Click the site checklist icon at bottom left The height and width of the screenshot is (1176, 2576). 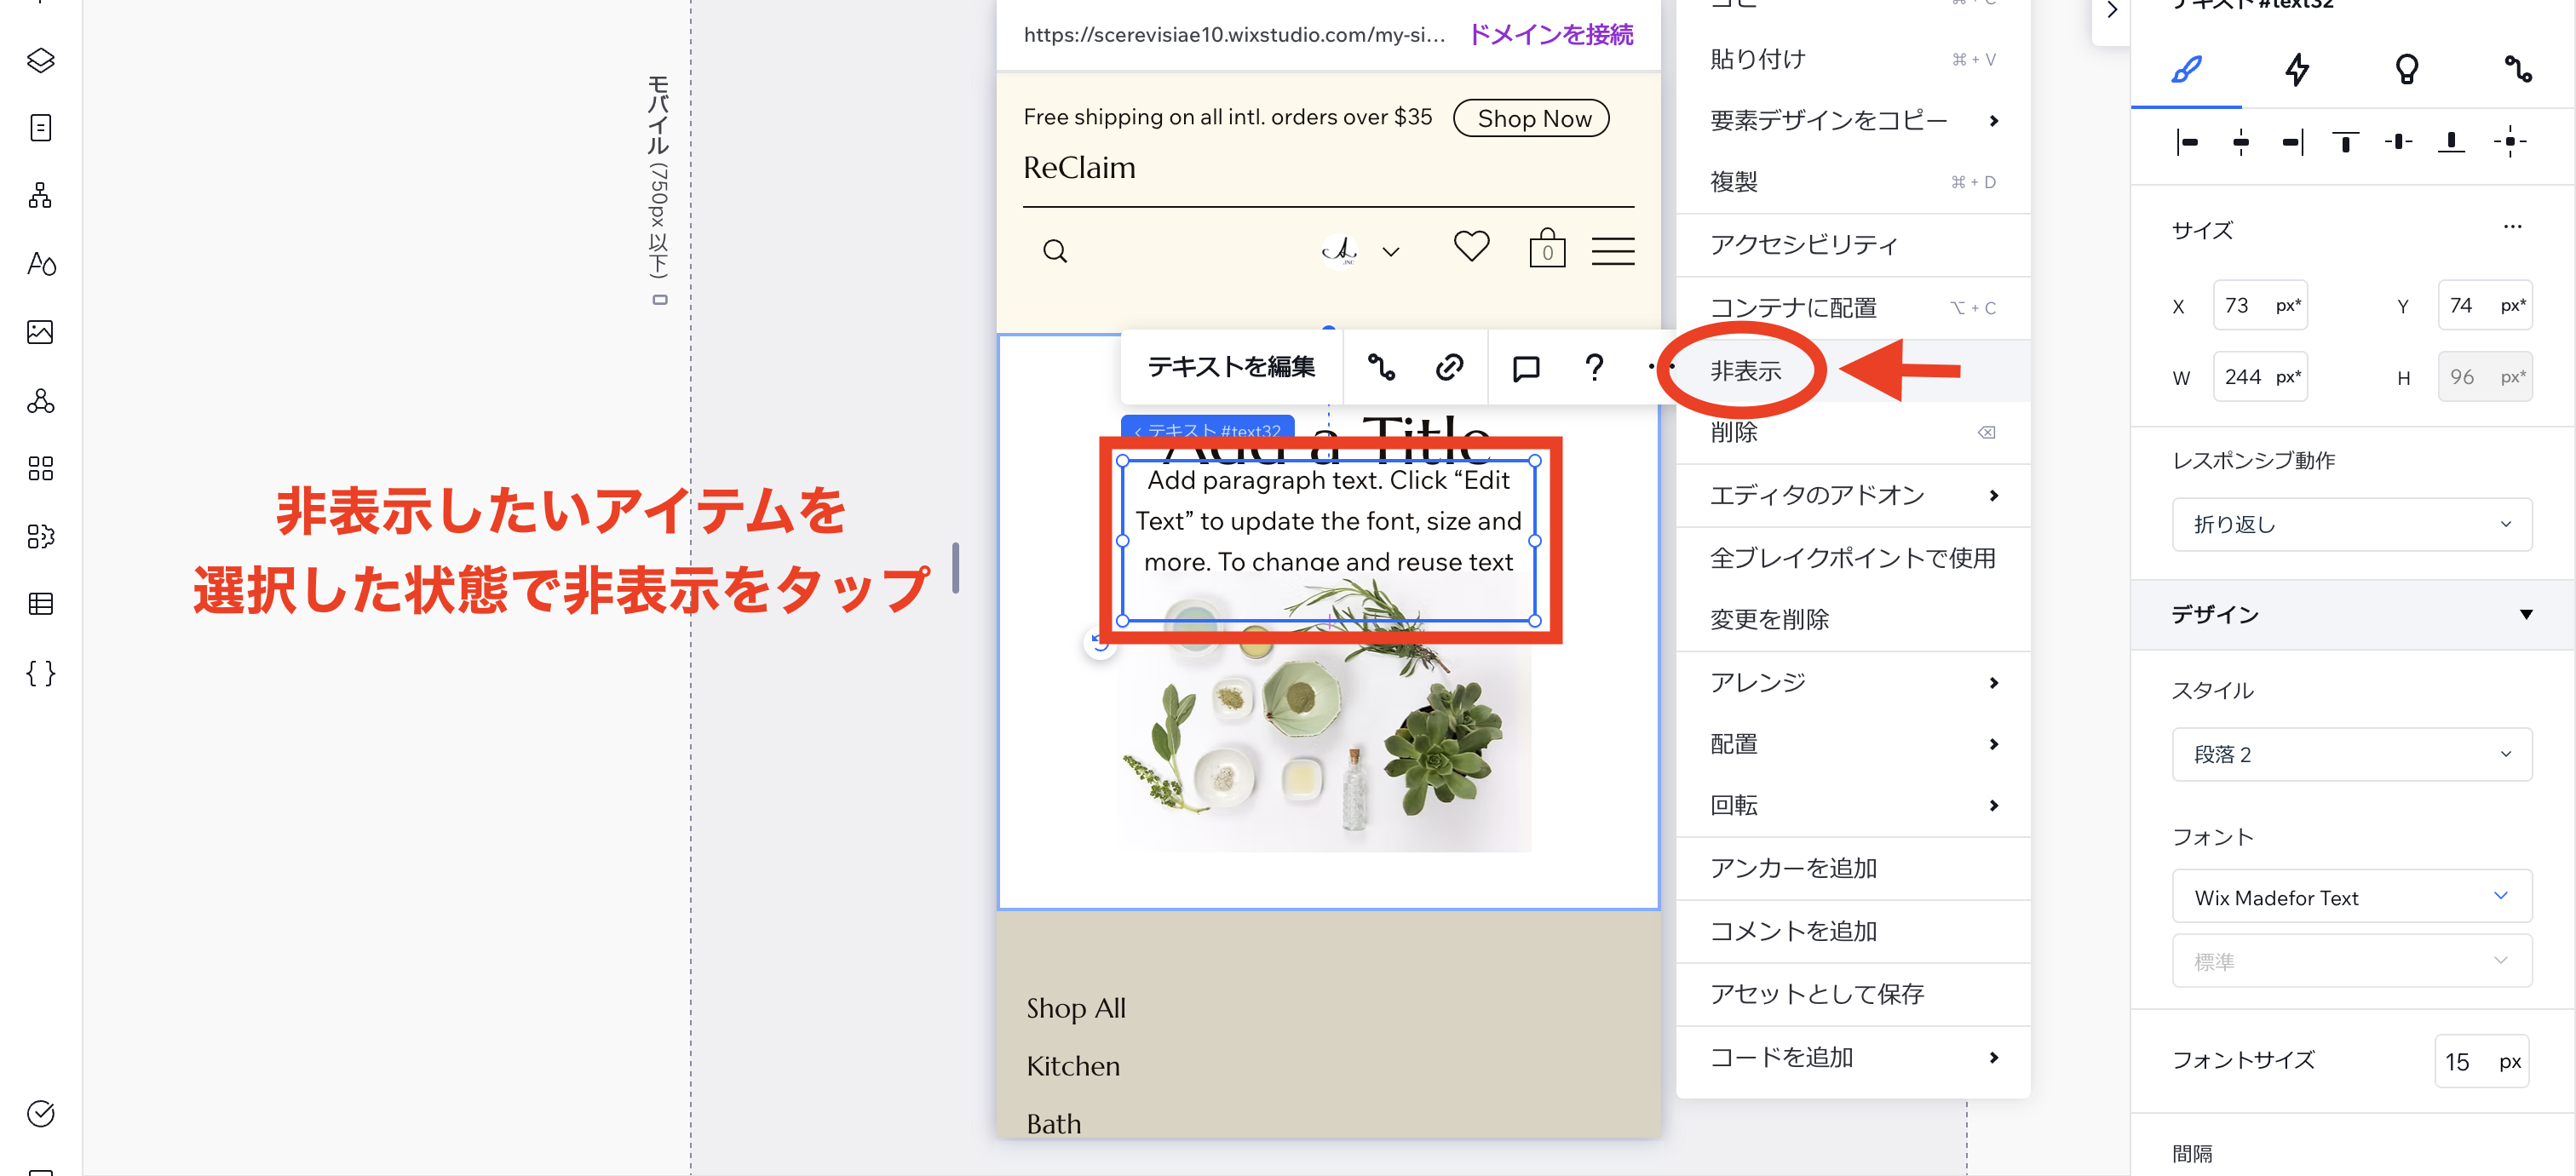point(40,1113)
